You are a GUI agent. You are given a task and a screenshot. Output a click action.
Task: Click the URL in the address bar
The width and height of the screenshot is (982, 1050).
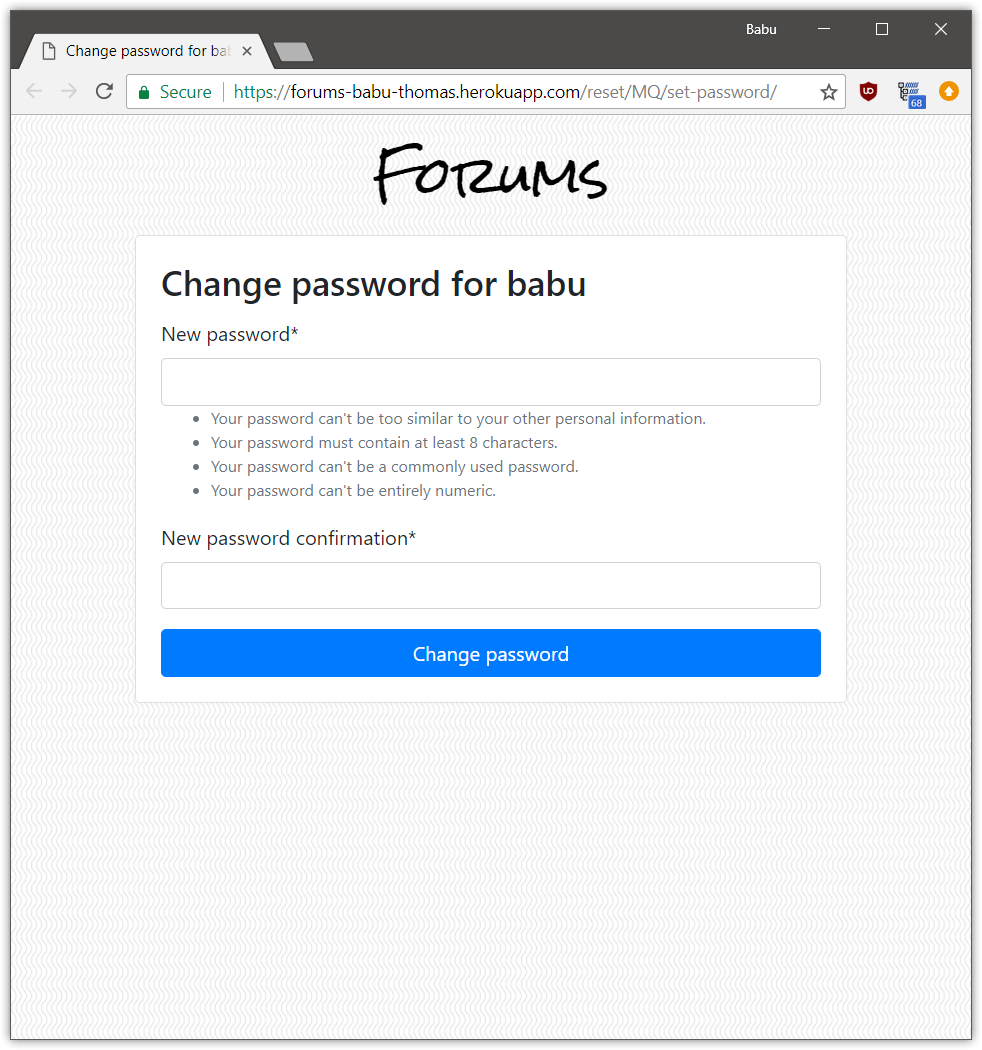click(x=505, y=92)
